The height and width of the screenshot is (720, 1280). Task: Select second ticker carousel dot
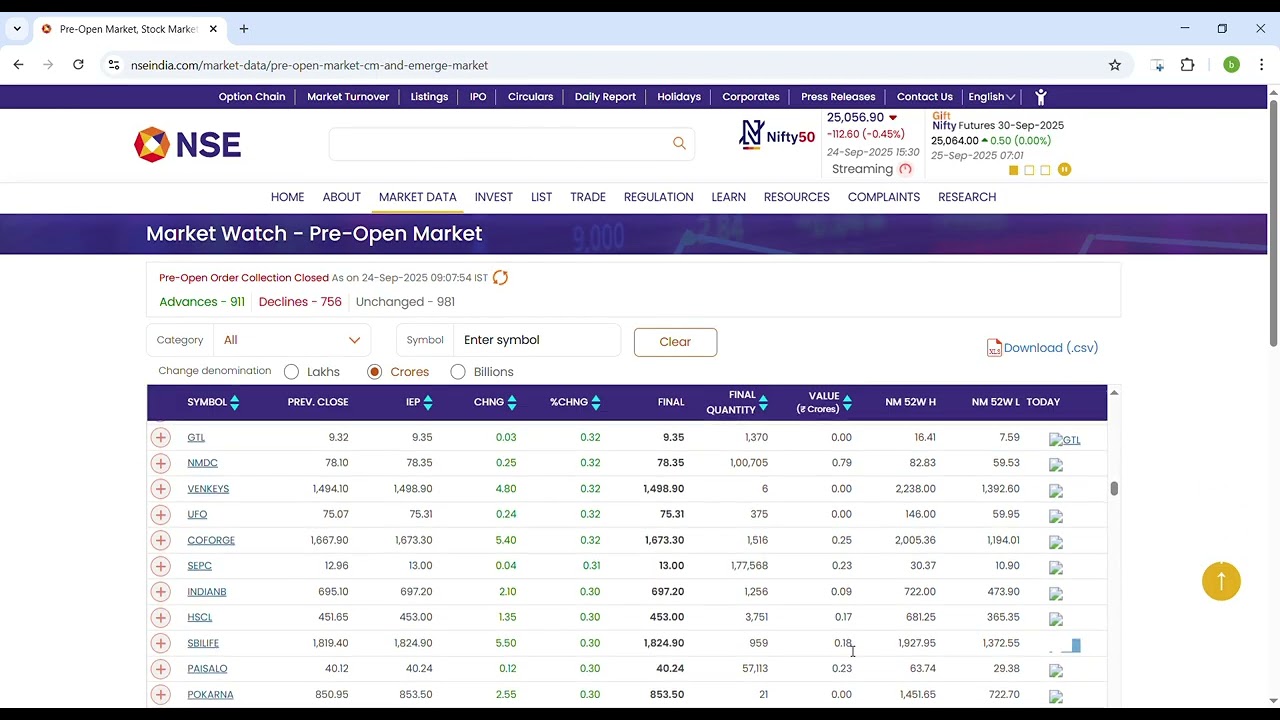(1029, 170)
